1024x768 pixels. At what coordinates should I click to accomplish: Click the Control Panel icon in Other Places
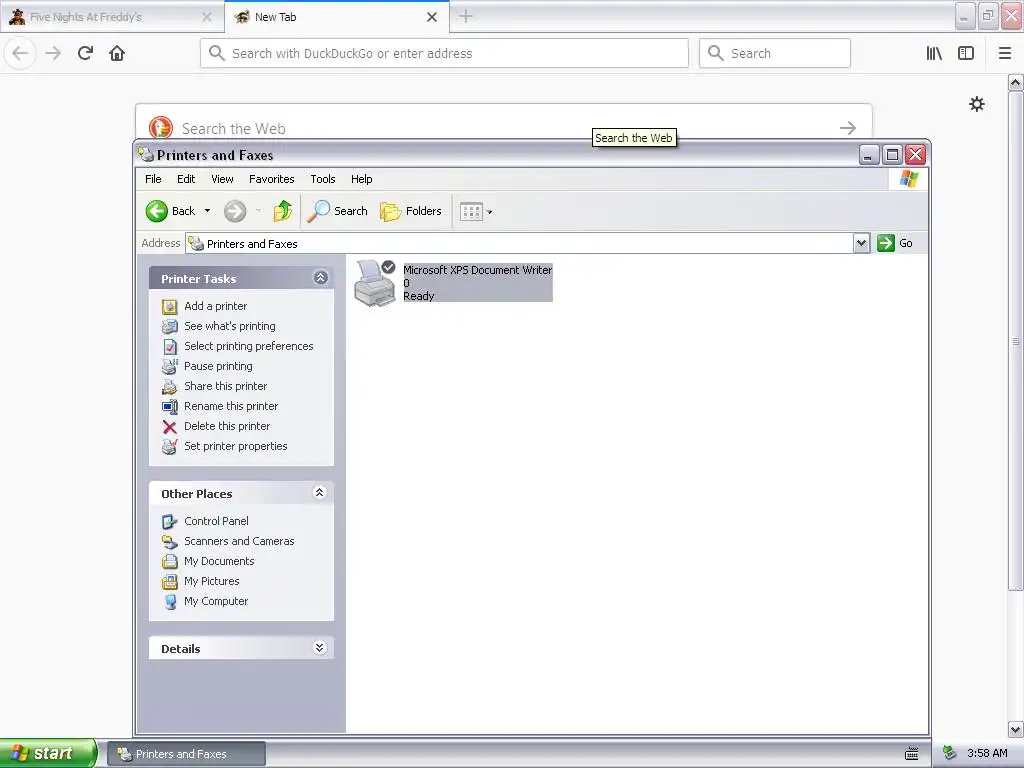tap(170, 521)
